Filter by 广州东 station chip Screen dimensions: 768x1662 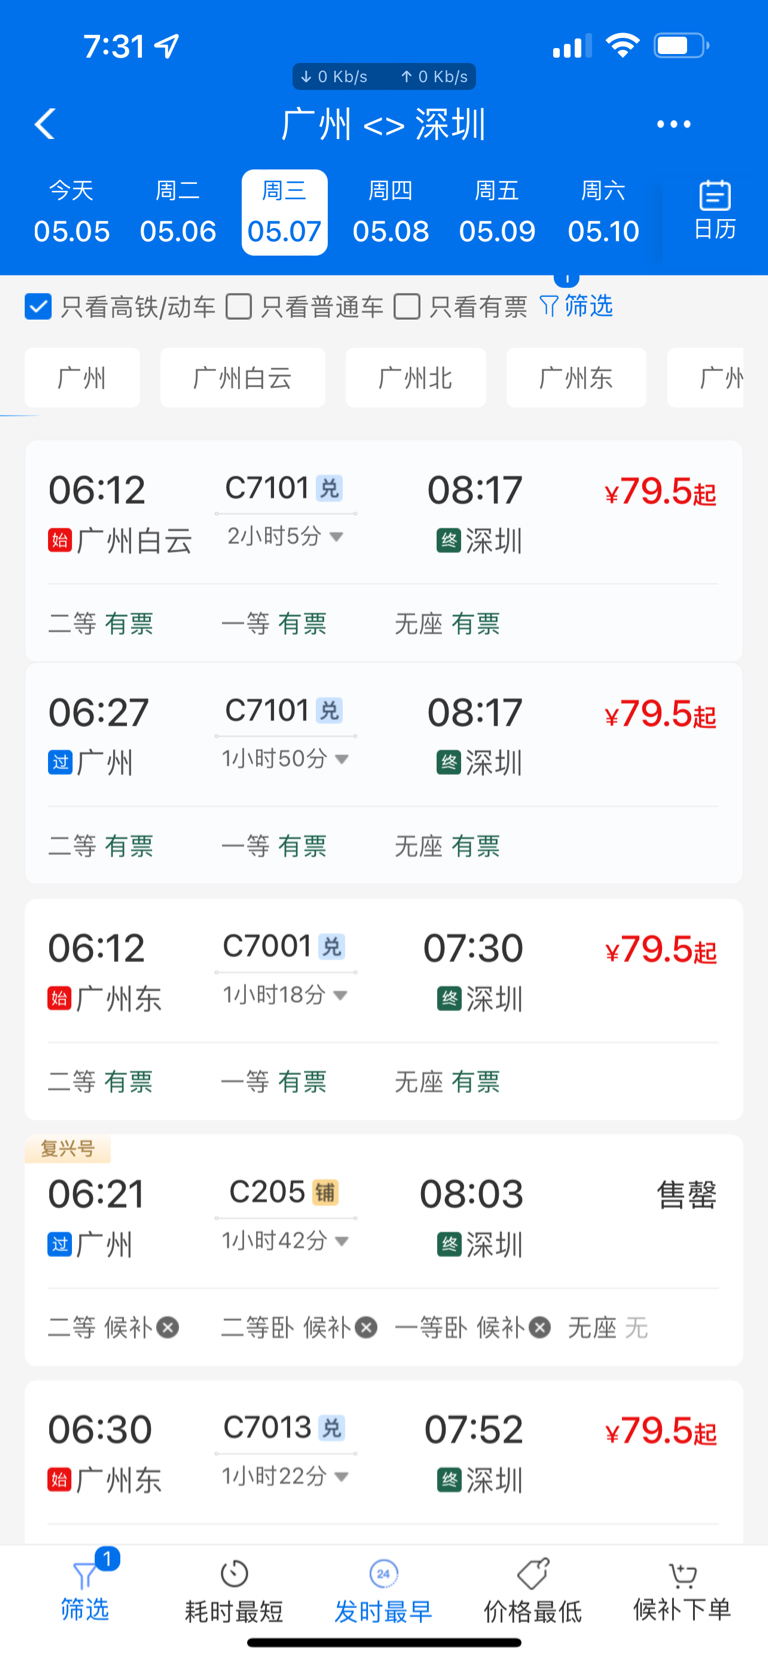pos(576,378)
